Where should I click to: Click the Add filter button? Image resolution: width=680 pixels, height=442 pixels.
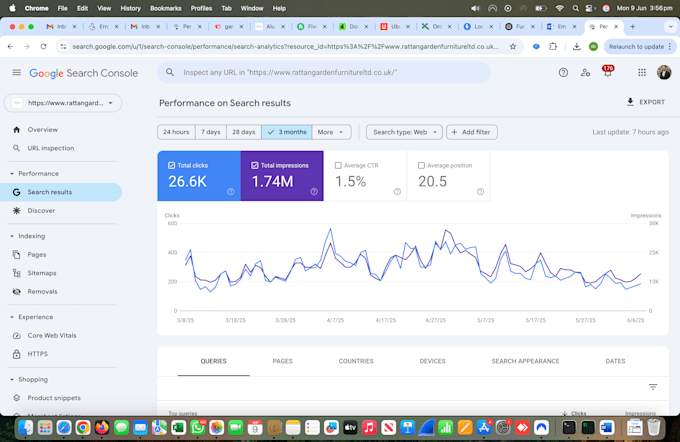472,132
